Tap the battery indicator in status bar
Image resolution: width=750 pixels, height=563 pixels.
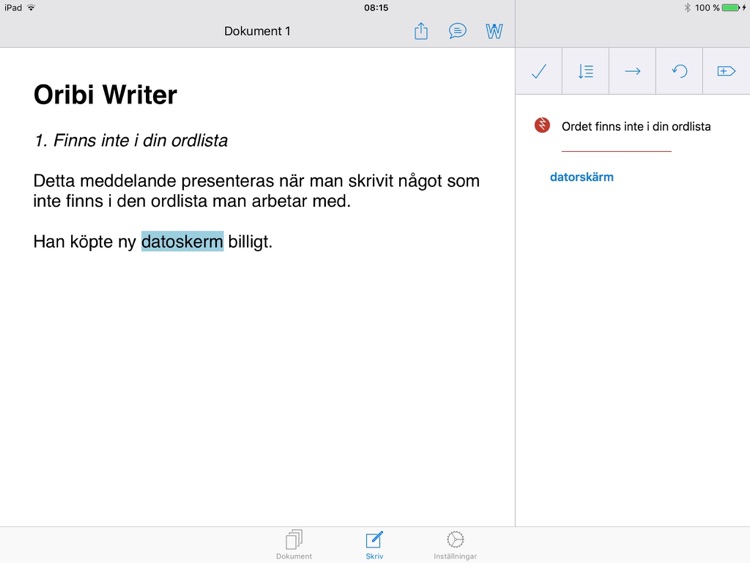(x=729, y=7)
